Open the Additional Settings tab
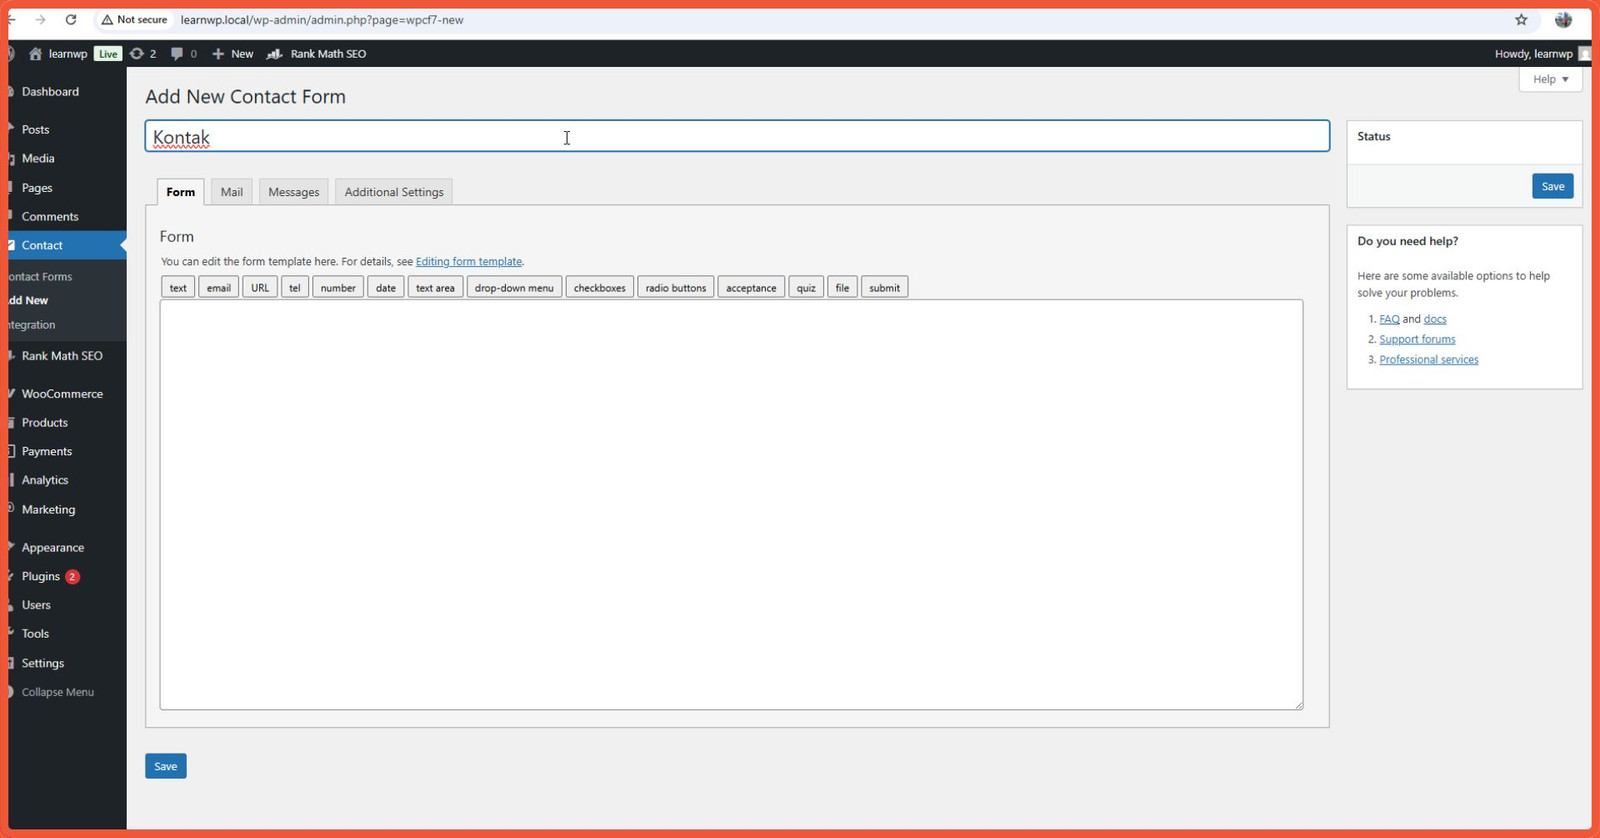The height and width of the screenshot is (838, 1600). (x=393, y=192)
